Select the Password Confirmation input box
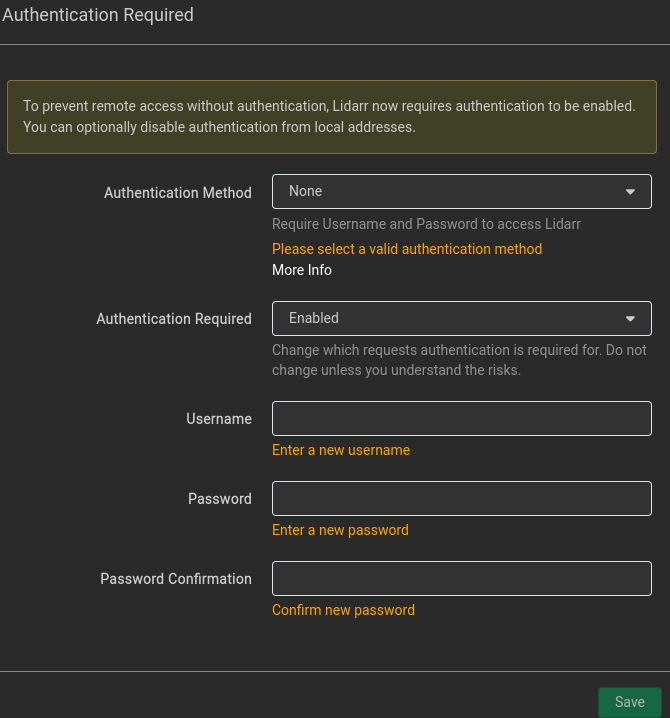The width and height of the screenshot is (670, 718). click(461, 578)
